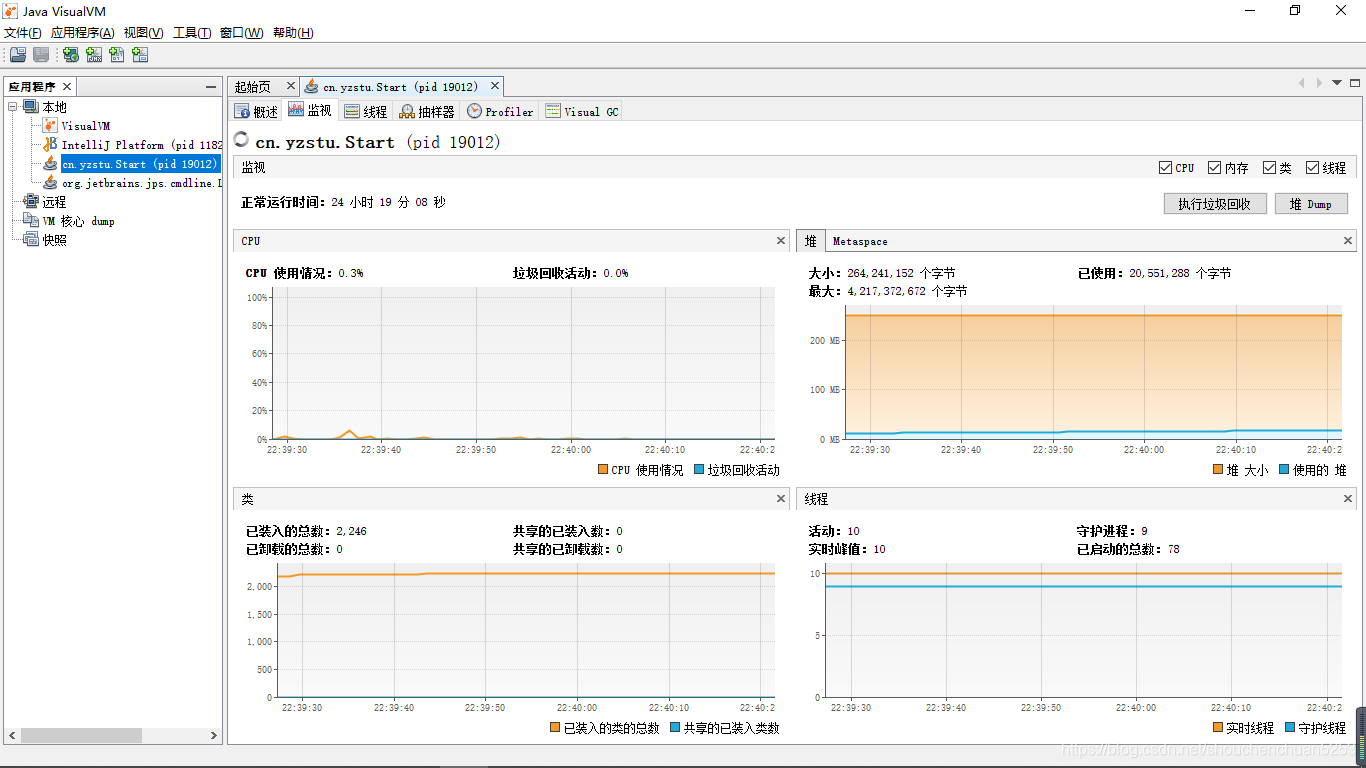
Task: Click the 已启动的总数: 78 value
Action: point(1128,549)
